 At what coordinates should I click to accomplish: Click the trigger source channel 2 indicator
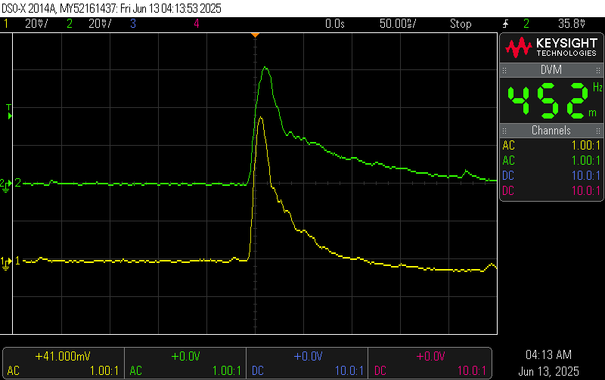pos(526,24)
